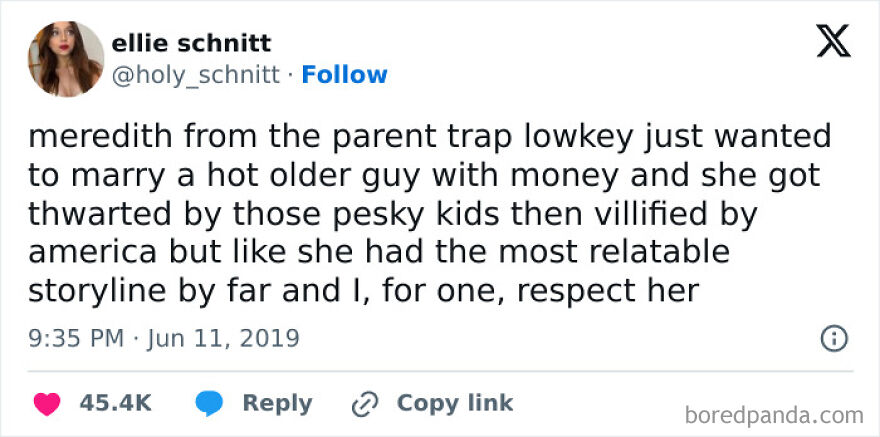Open ellie schnitt's profile picture
The image size is (880, 437).
[x=67, y=58]
